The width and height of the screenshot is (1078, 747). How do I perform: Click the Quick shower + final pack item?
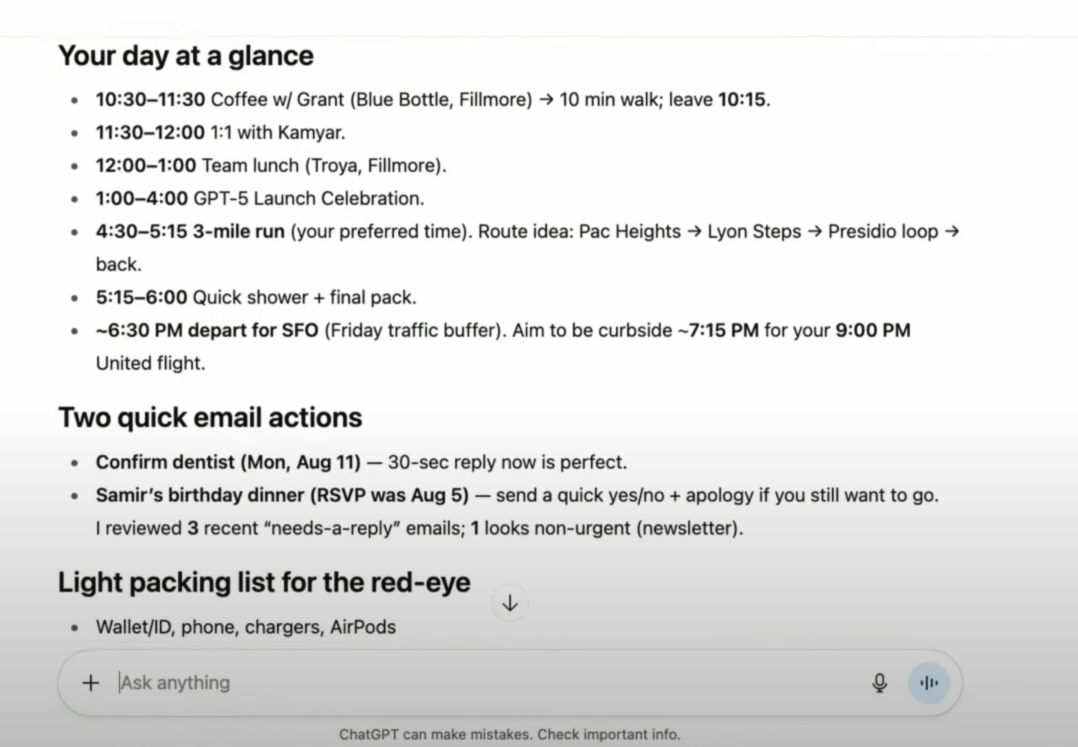point(256,298)
